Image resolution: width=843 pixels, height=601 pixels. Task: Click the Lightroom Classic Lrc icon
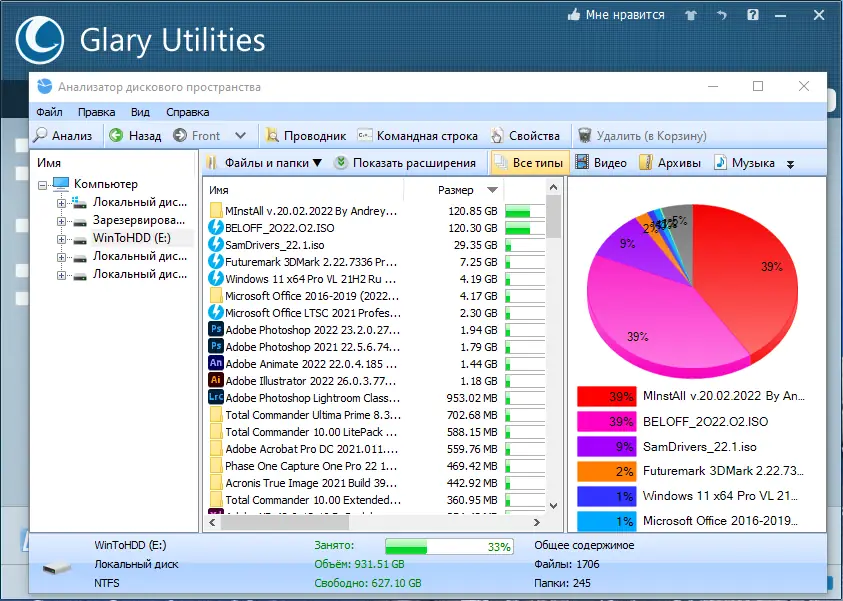[x=216, y=398]
